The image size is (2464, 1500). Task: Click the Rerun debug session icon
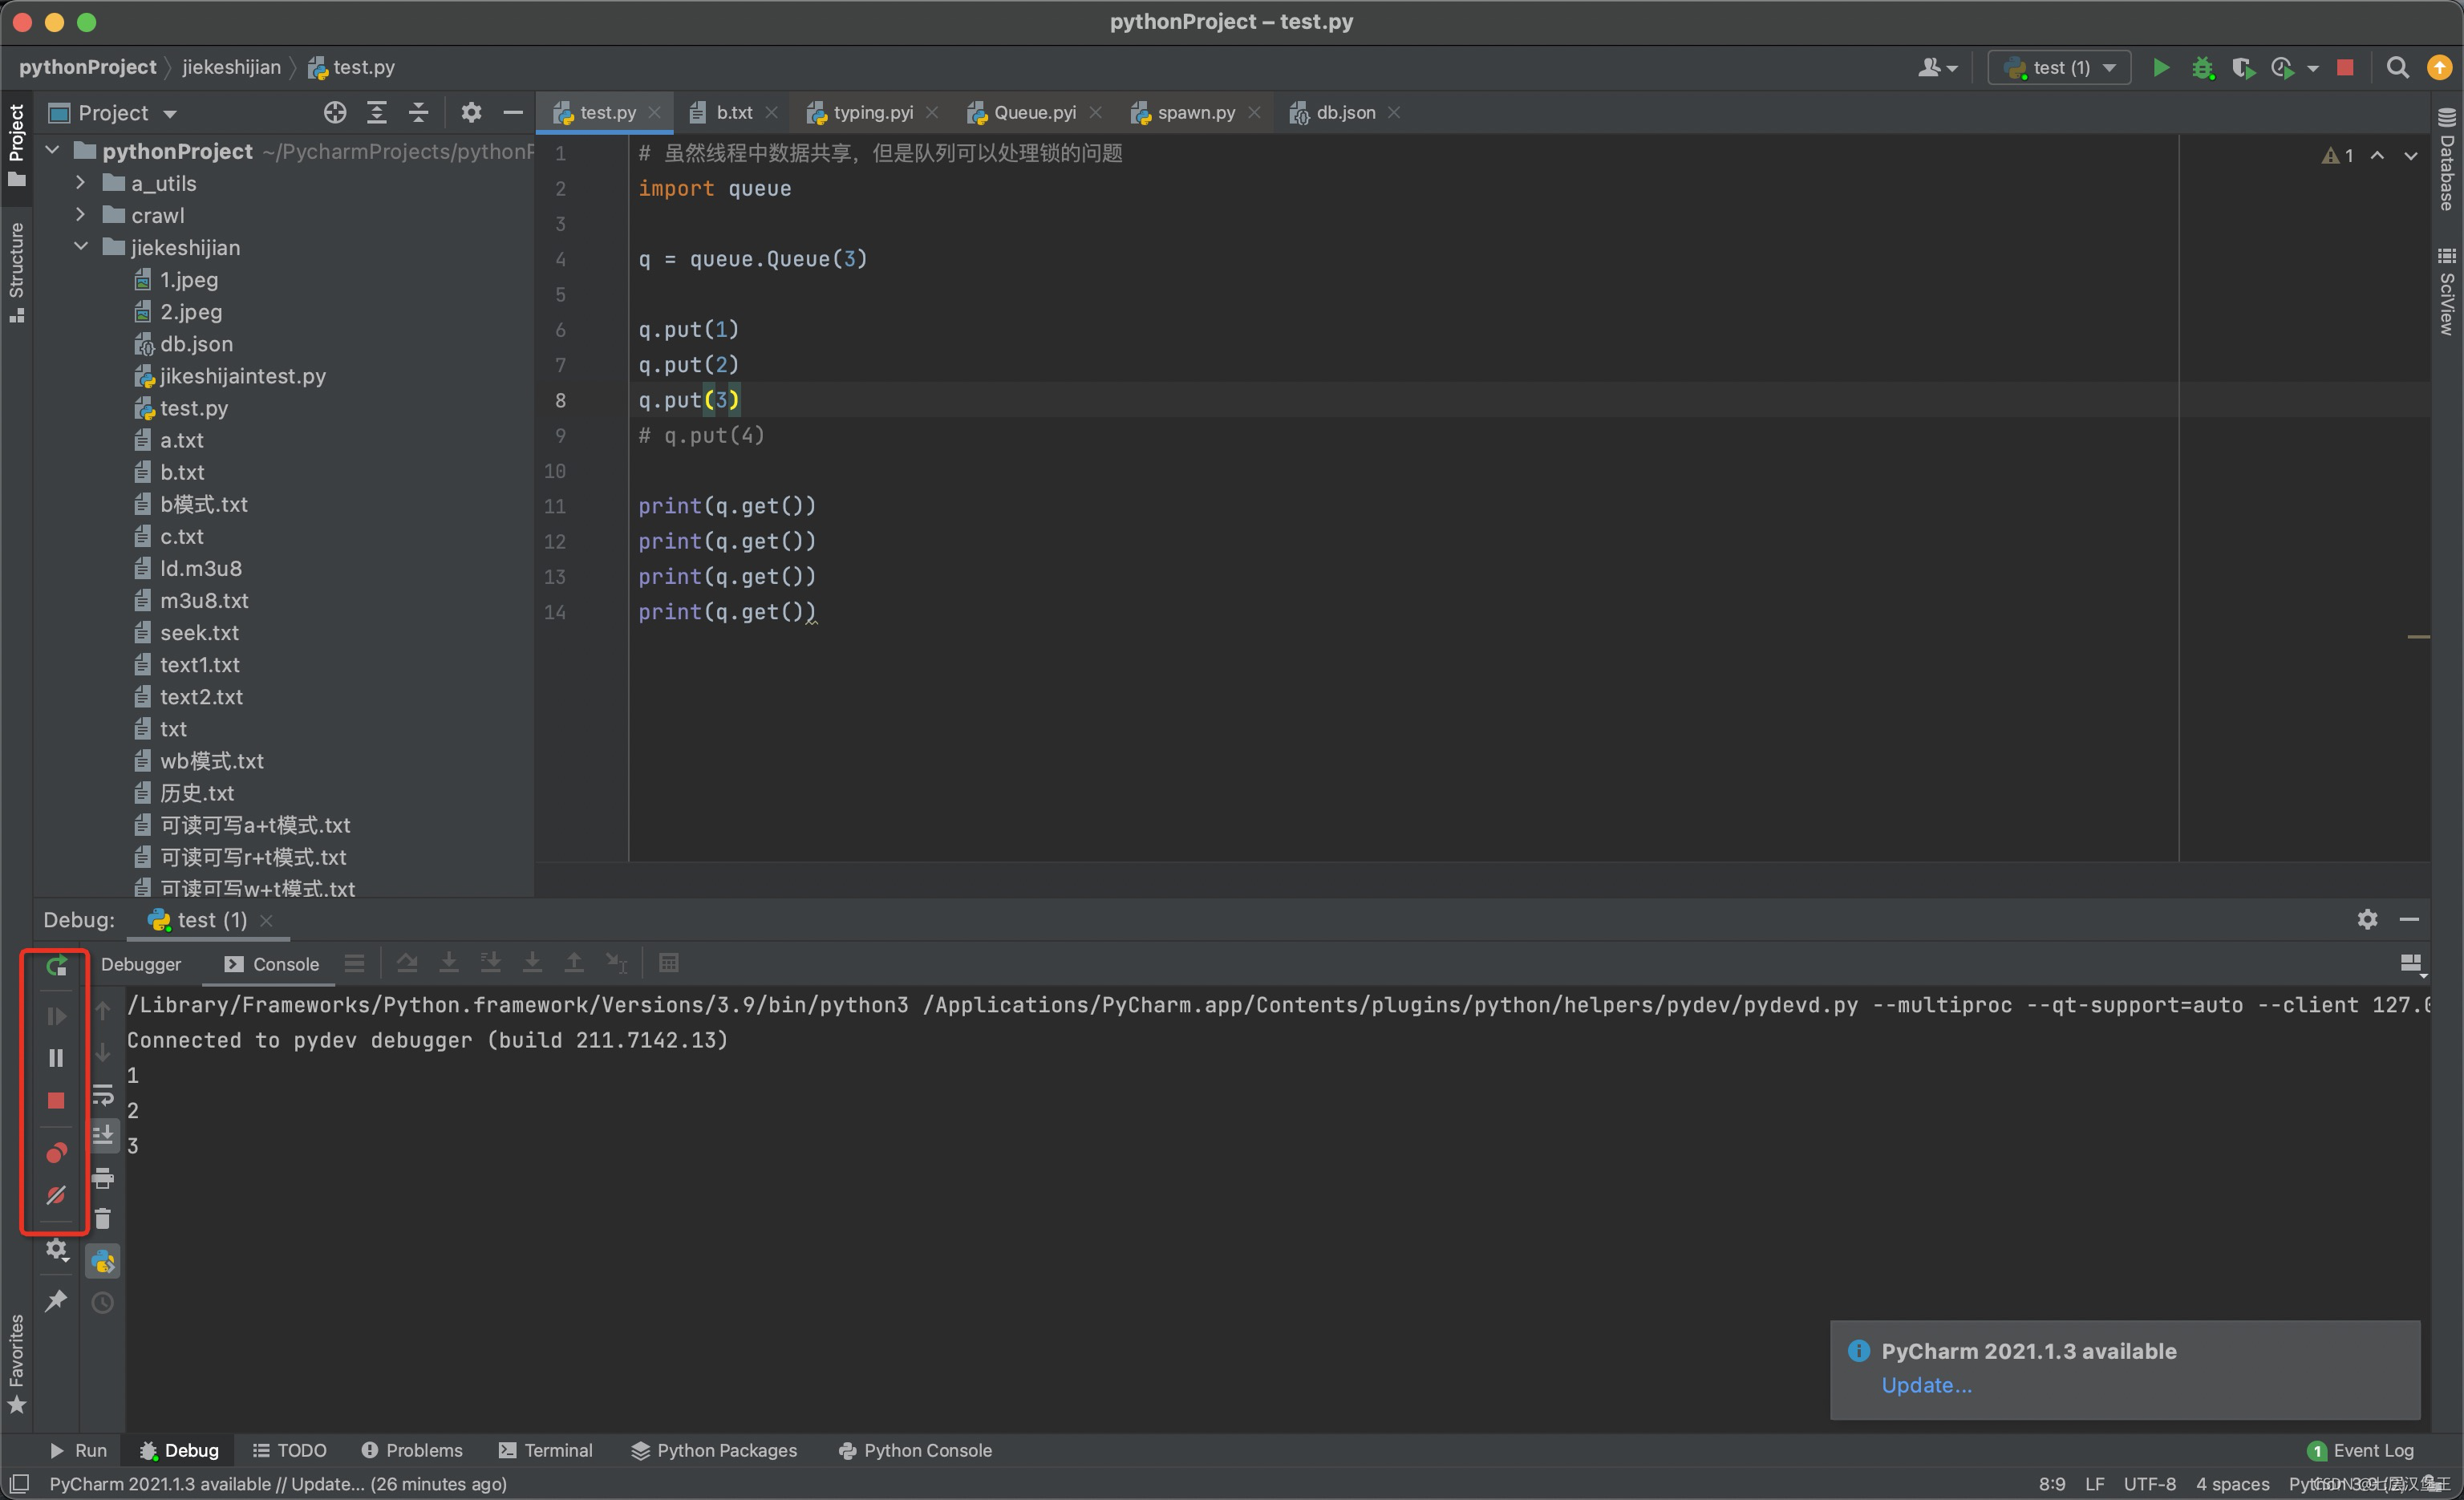click(56, 966)
